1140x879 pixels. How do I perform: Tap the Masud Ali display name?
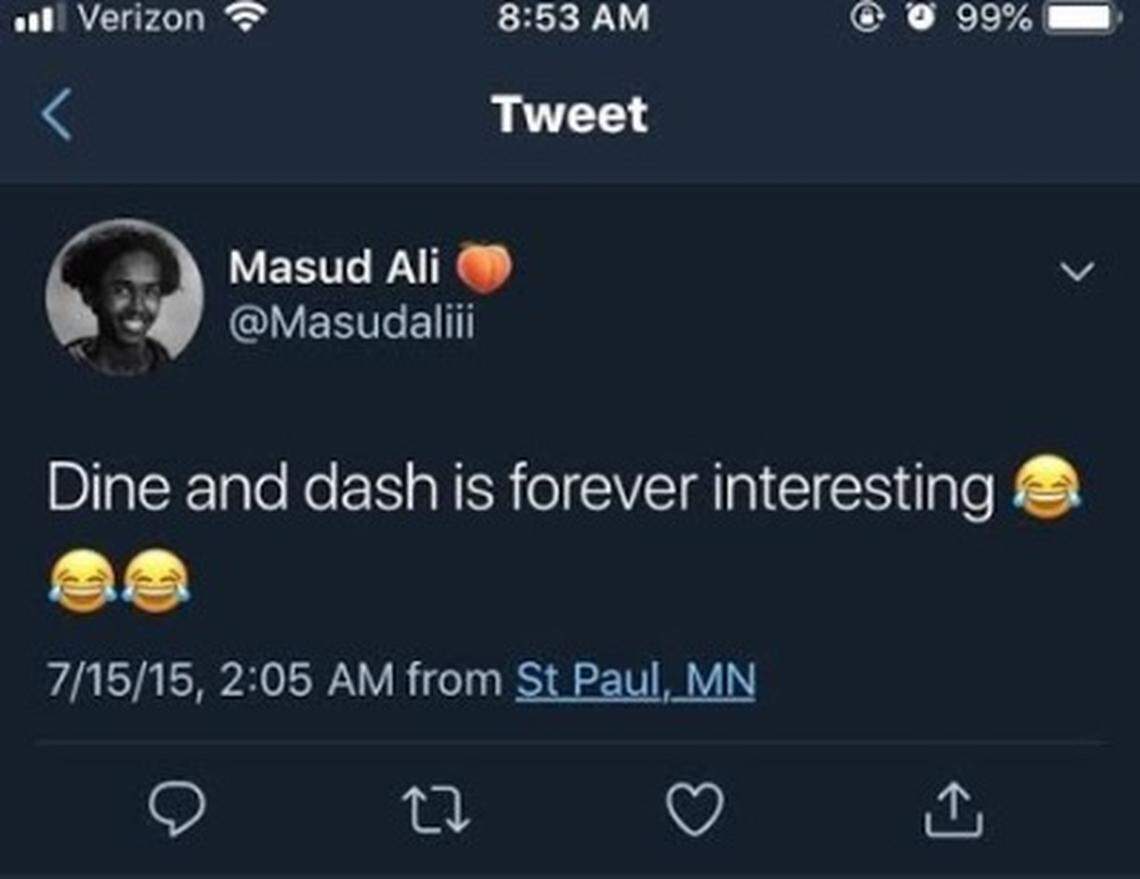click(335, 267)
